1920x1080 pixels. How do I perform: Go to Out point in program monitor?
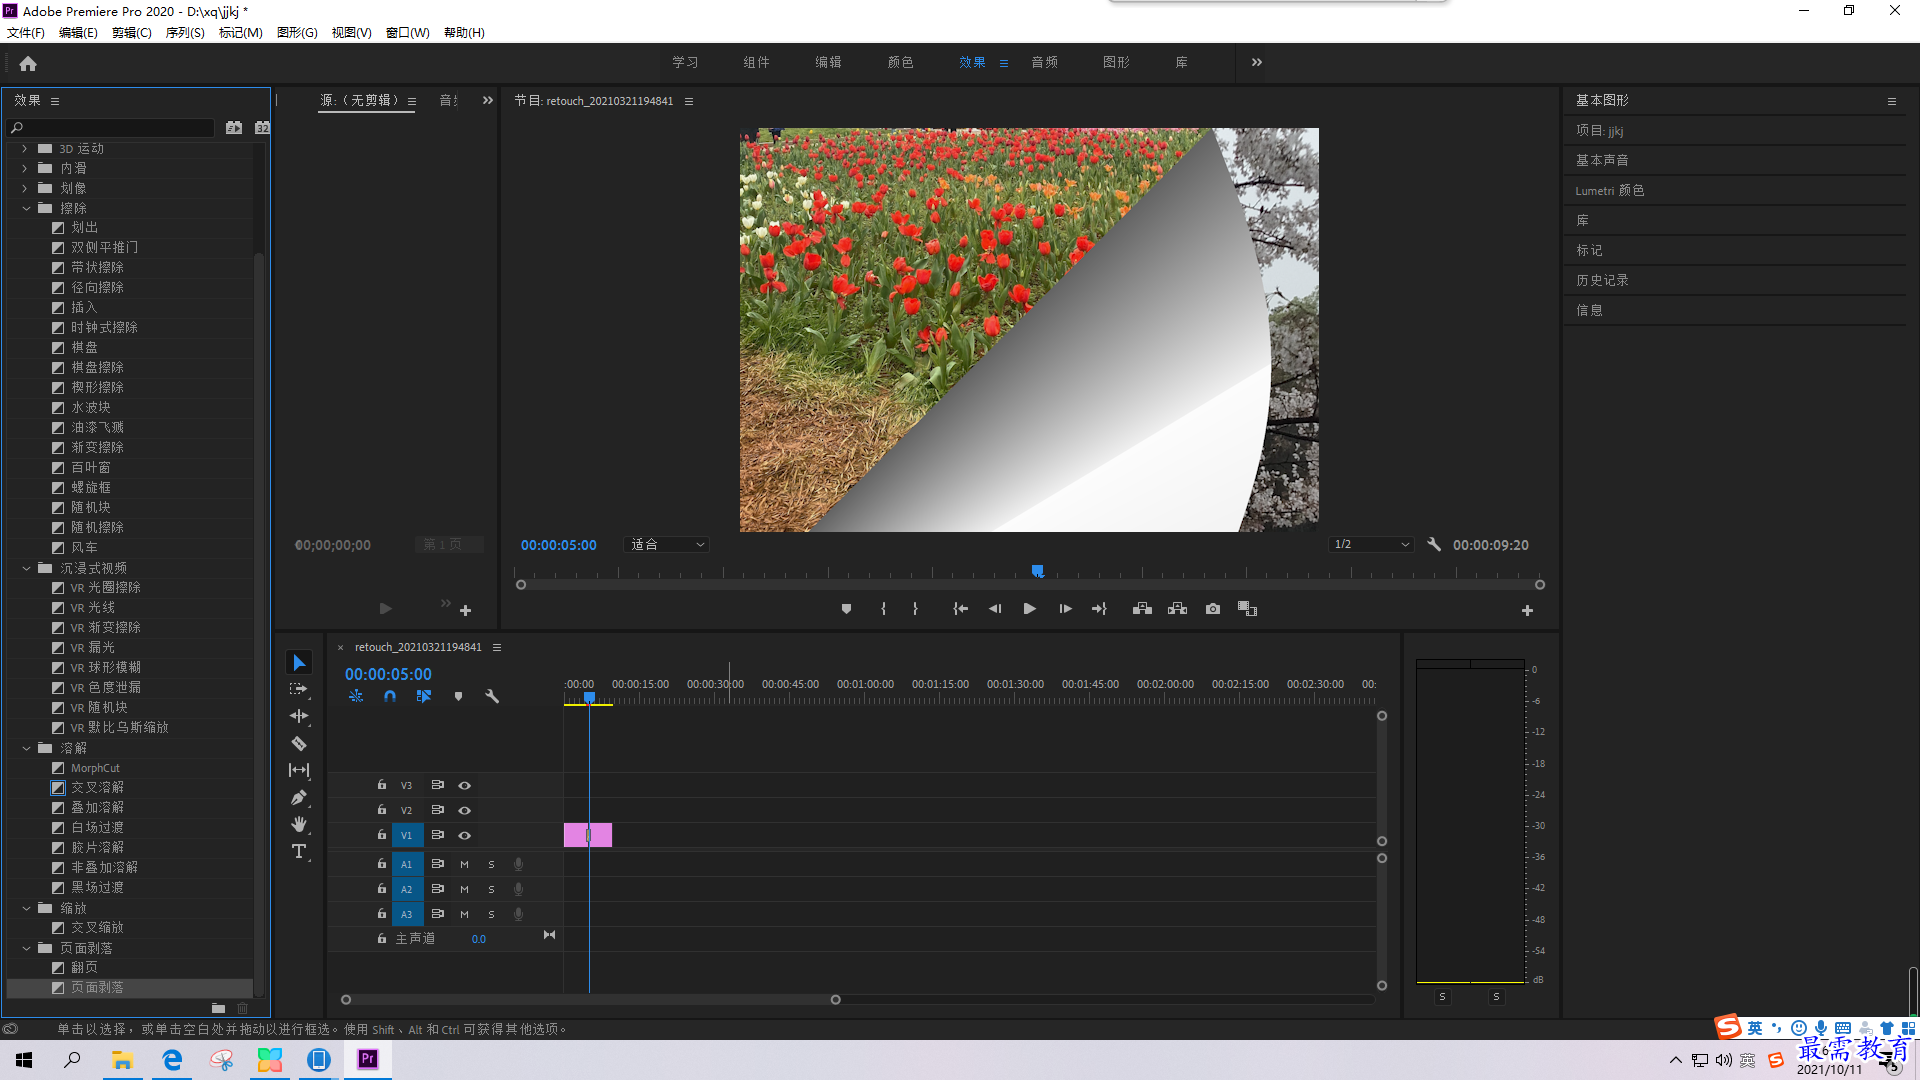pyautogui.click(x=1099, y=608)
